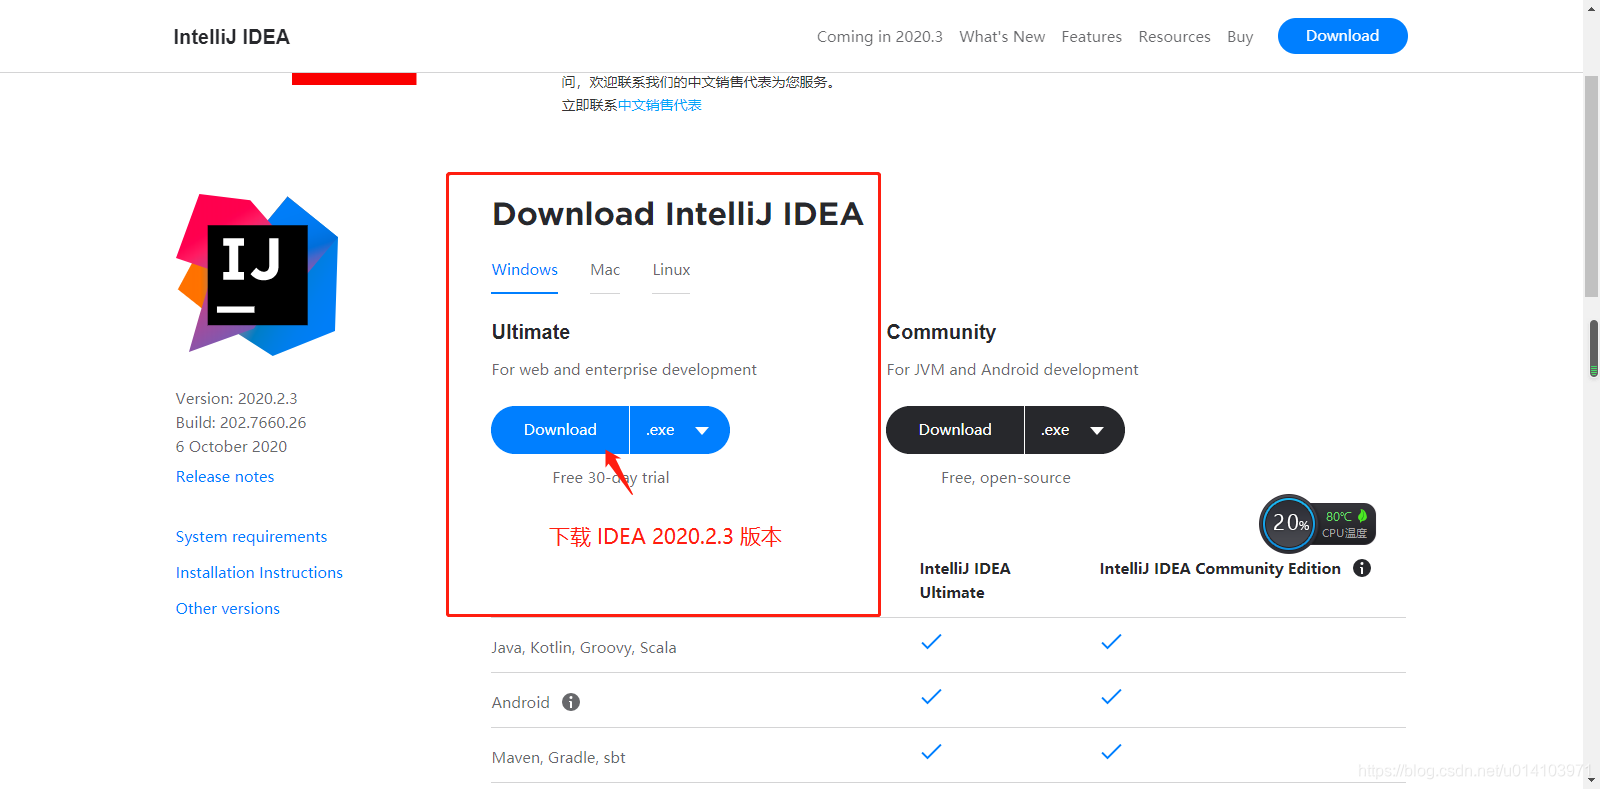Click the IntelliJ IDEA logo image
Viewport: 1600px width, 789px height.
click(257, 275)
